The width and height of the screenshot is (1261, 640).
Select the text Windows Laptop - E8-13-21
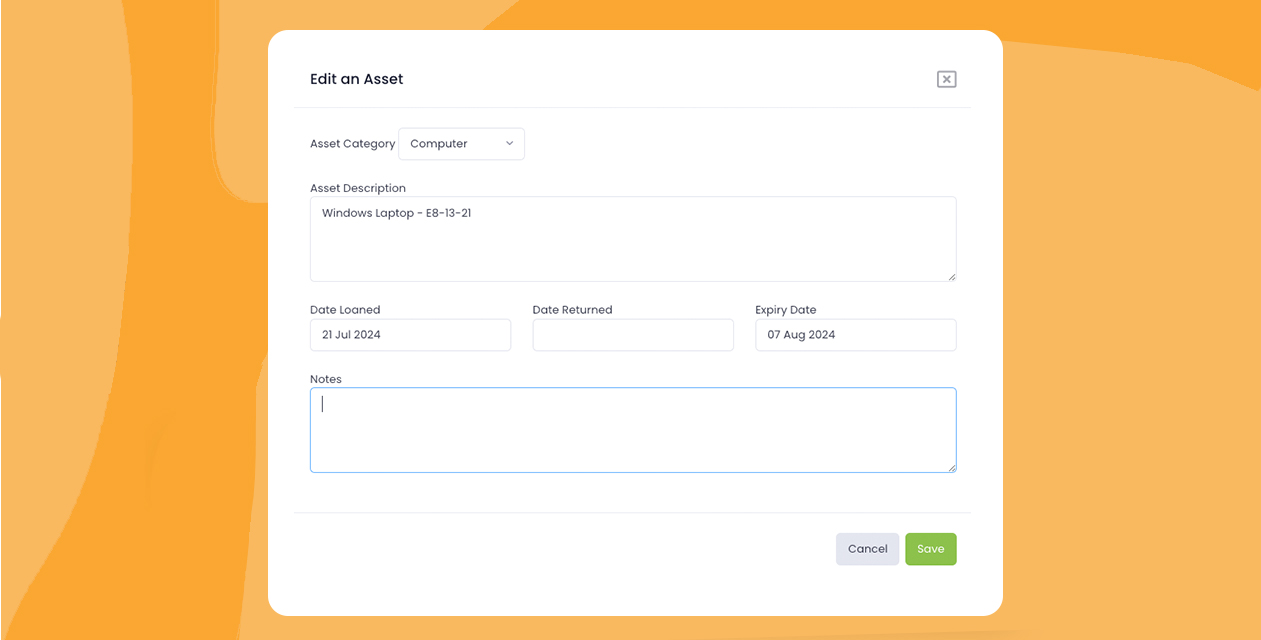(x=396, y=212)
